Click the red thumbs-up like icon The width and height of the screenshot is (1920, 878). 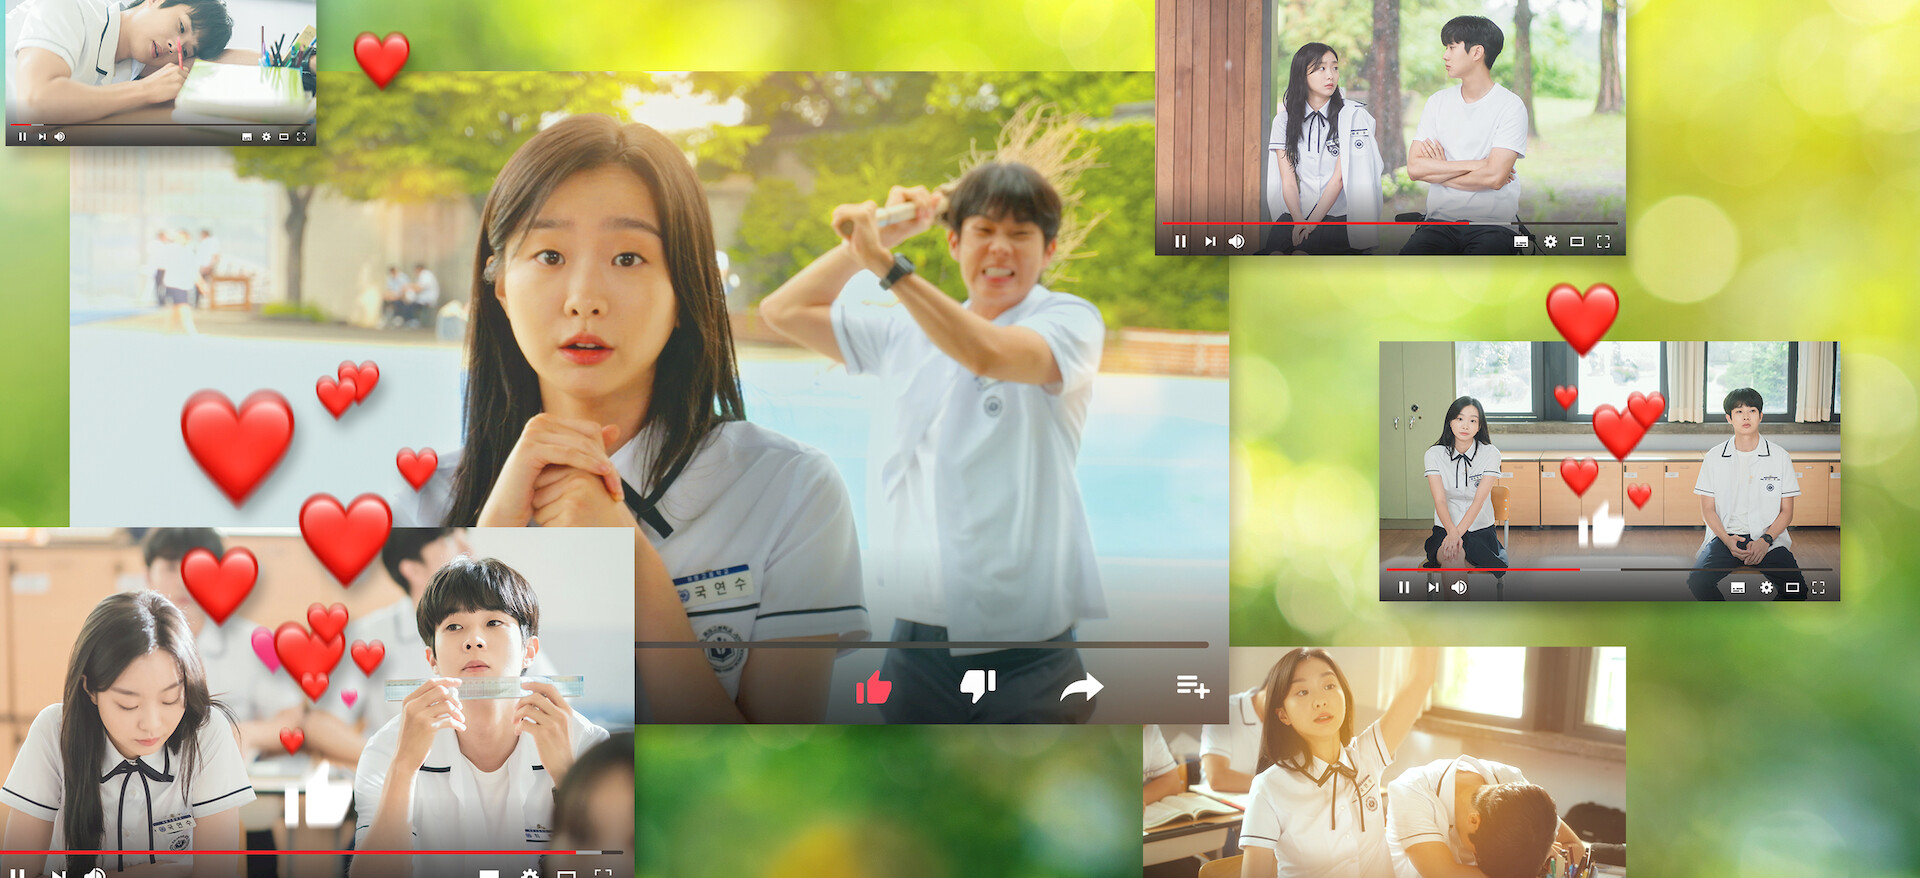(873, 687)
